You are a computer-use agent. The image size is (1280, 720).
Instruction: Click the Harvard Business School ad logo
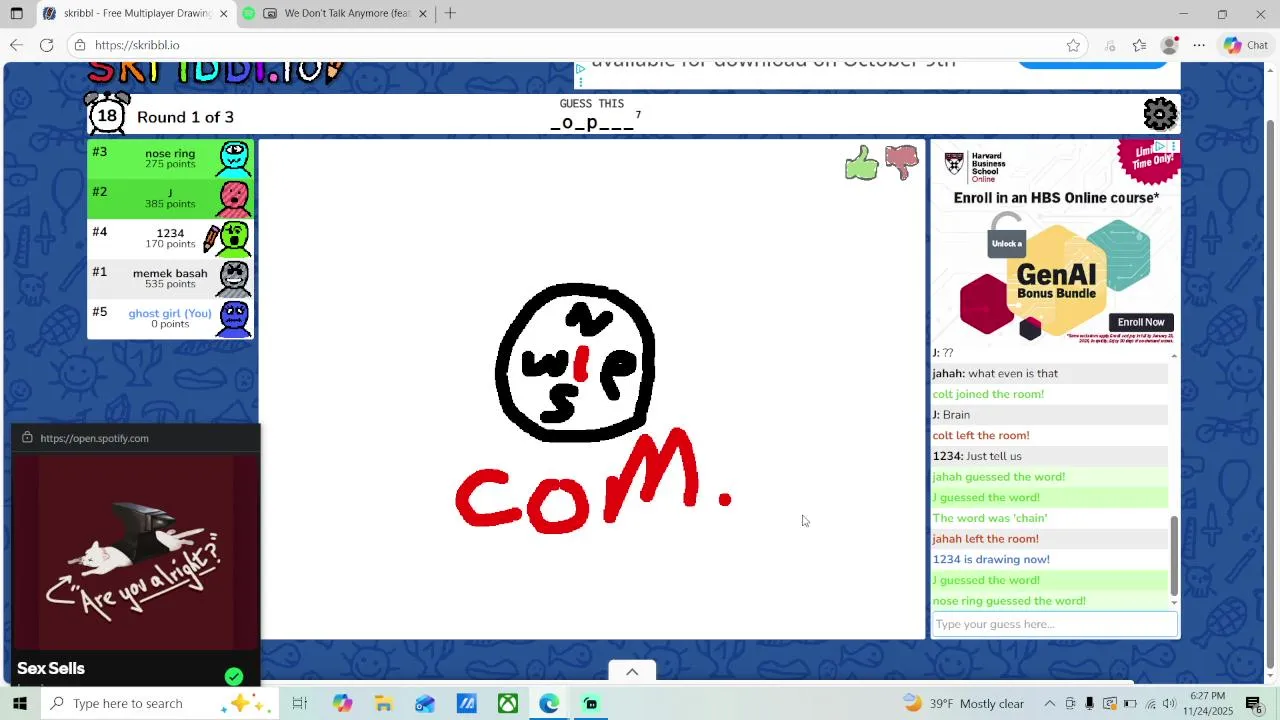(x=975, y=165)
